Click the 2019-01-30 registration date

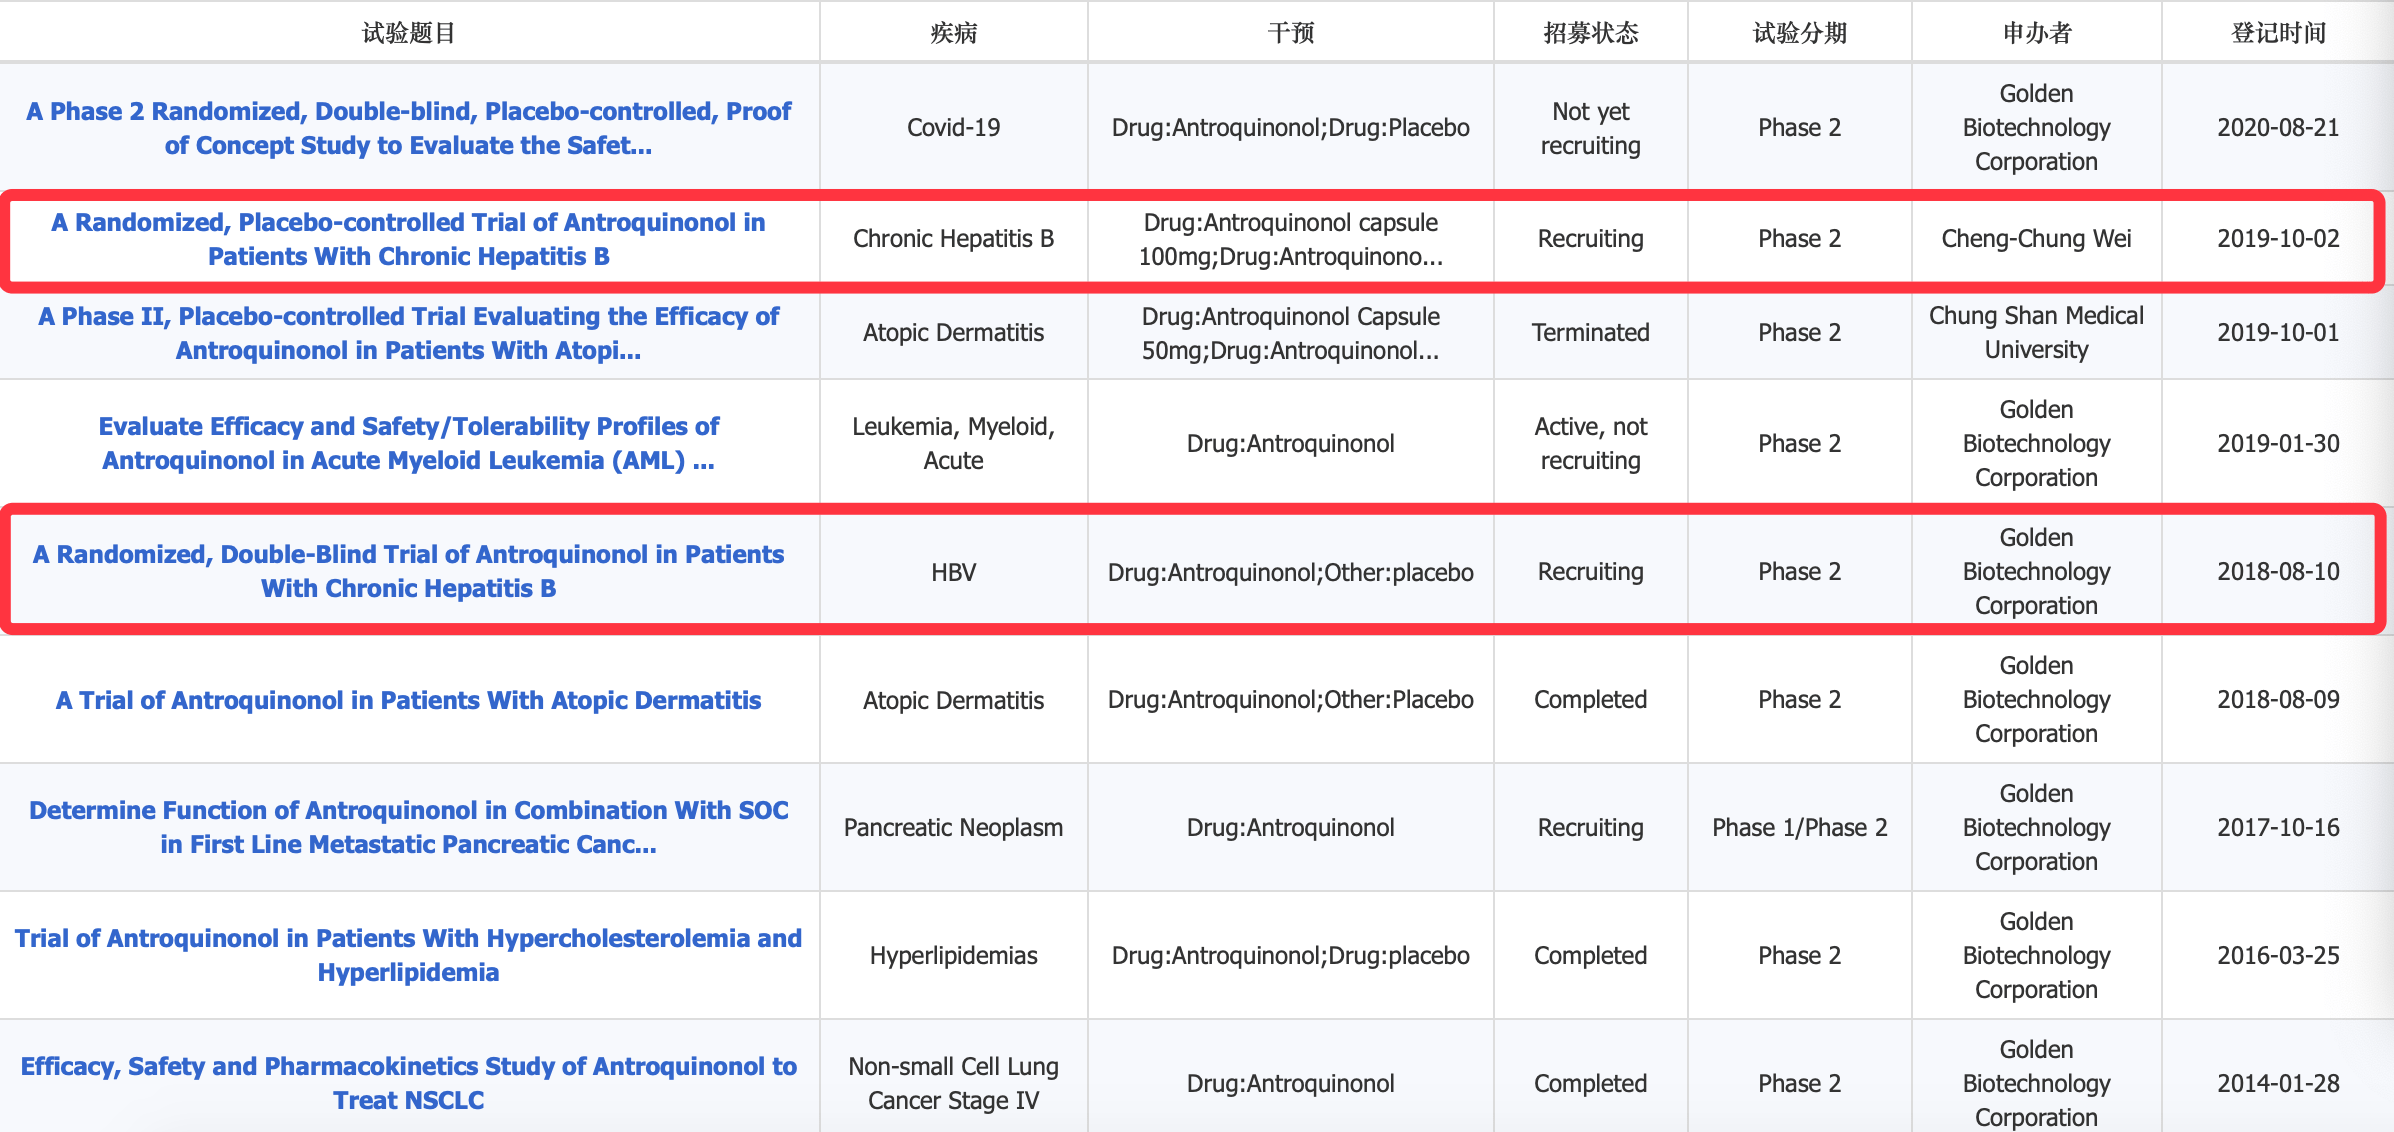pos(2278,444)
